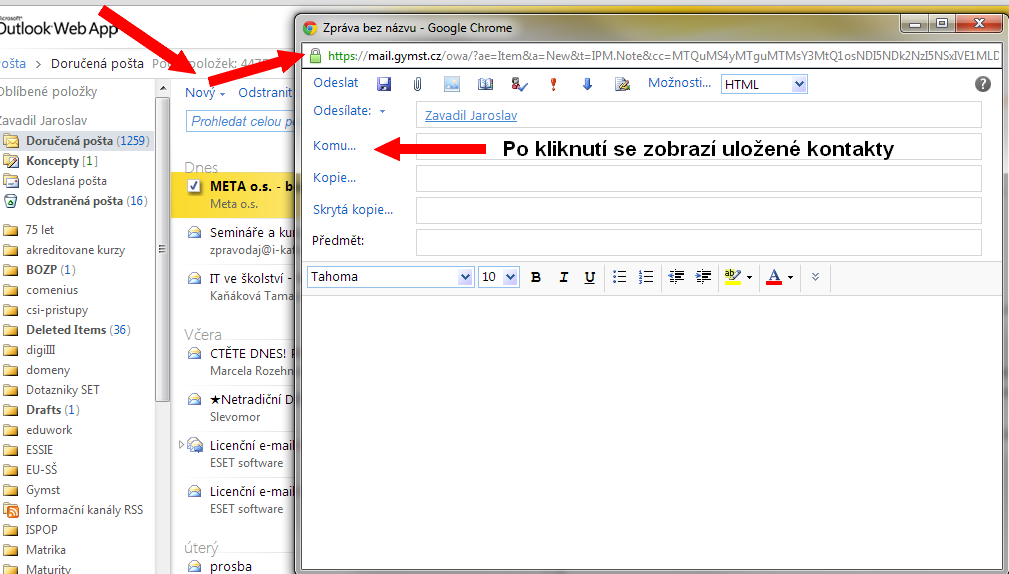Click the Prohledat celou search box

(x=241, y=121)
